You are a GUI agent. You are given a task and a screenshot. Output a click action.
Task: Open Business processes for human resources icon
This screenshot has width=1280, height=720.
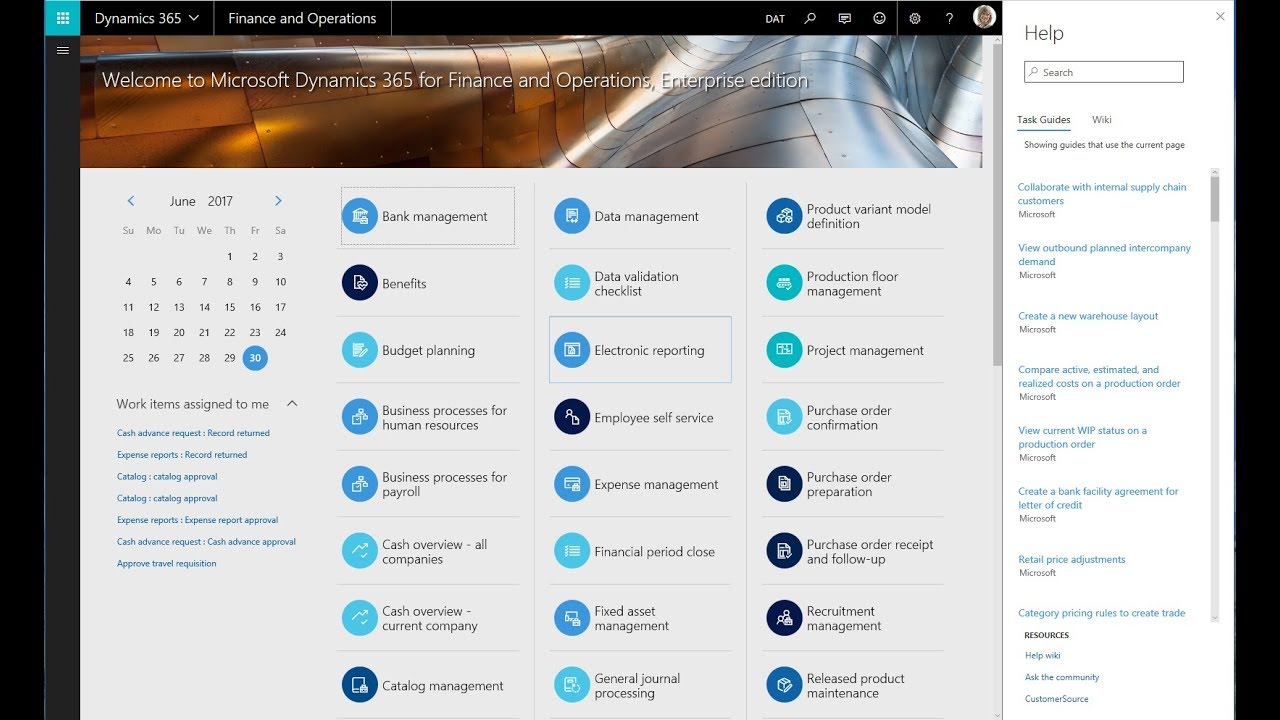[360, 417]
